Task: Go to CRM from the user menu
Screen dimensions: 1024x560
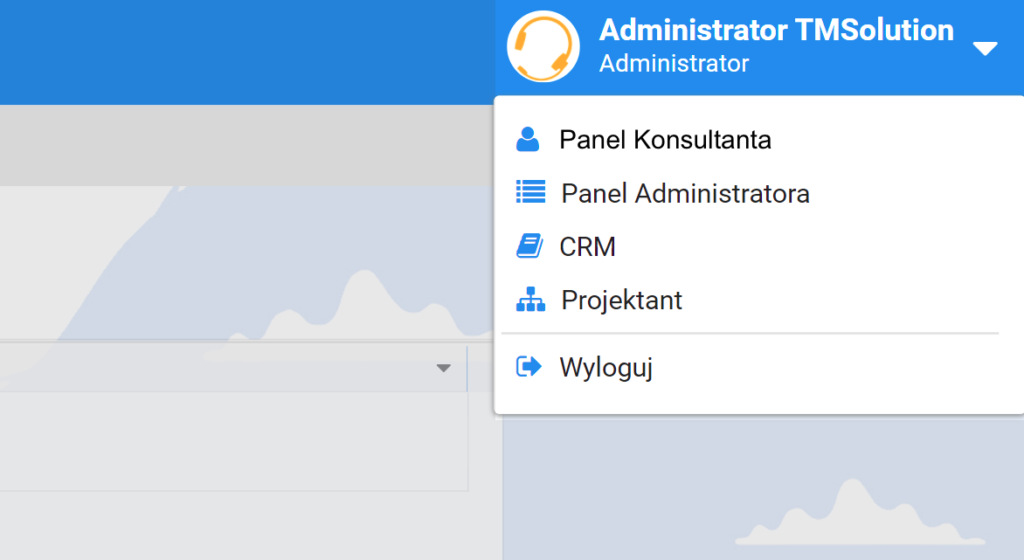Action: pos(587,247)
